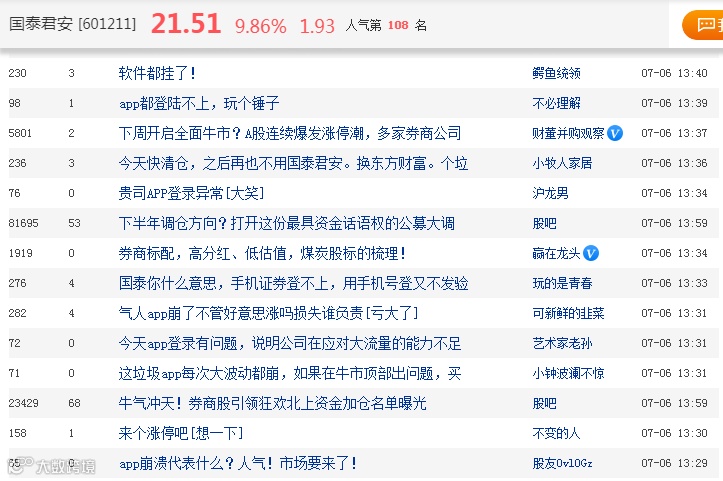Open post 今天app登录有问题，说明公司
Image resolution: width=723 pixels, height=481 pixels.
[x=290, y=343]
